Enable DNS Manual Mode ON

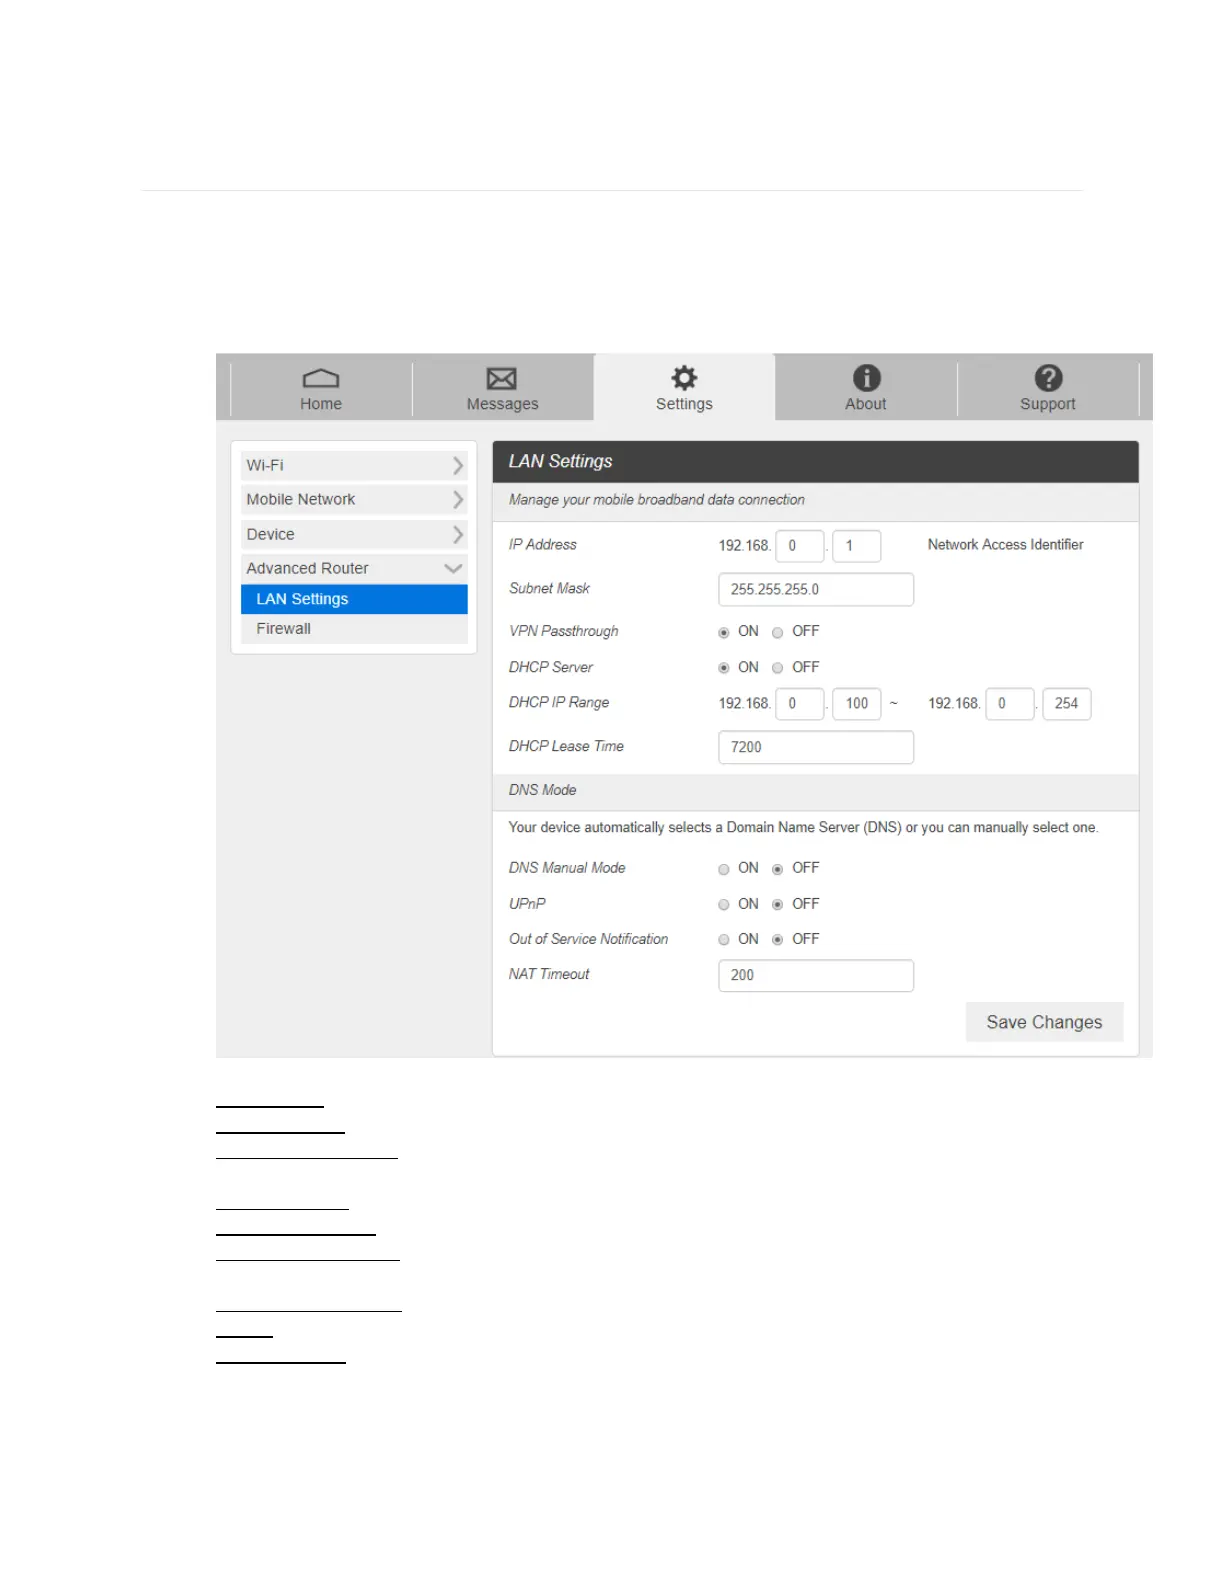[x=724, y=869]
